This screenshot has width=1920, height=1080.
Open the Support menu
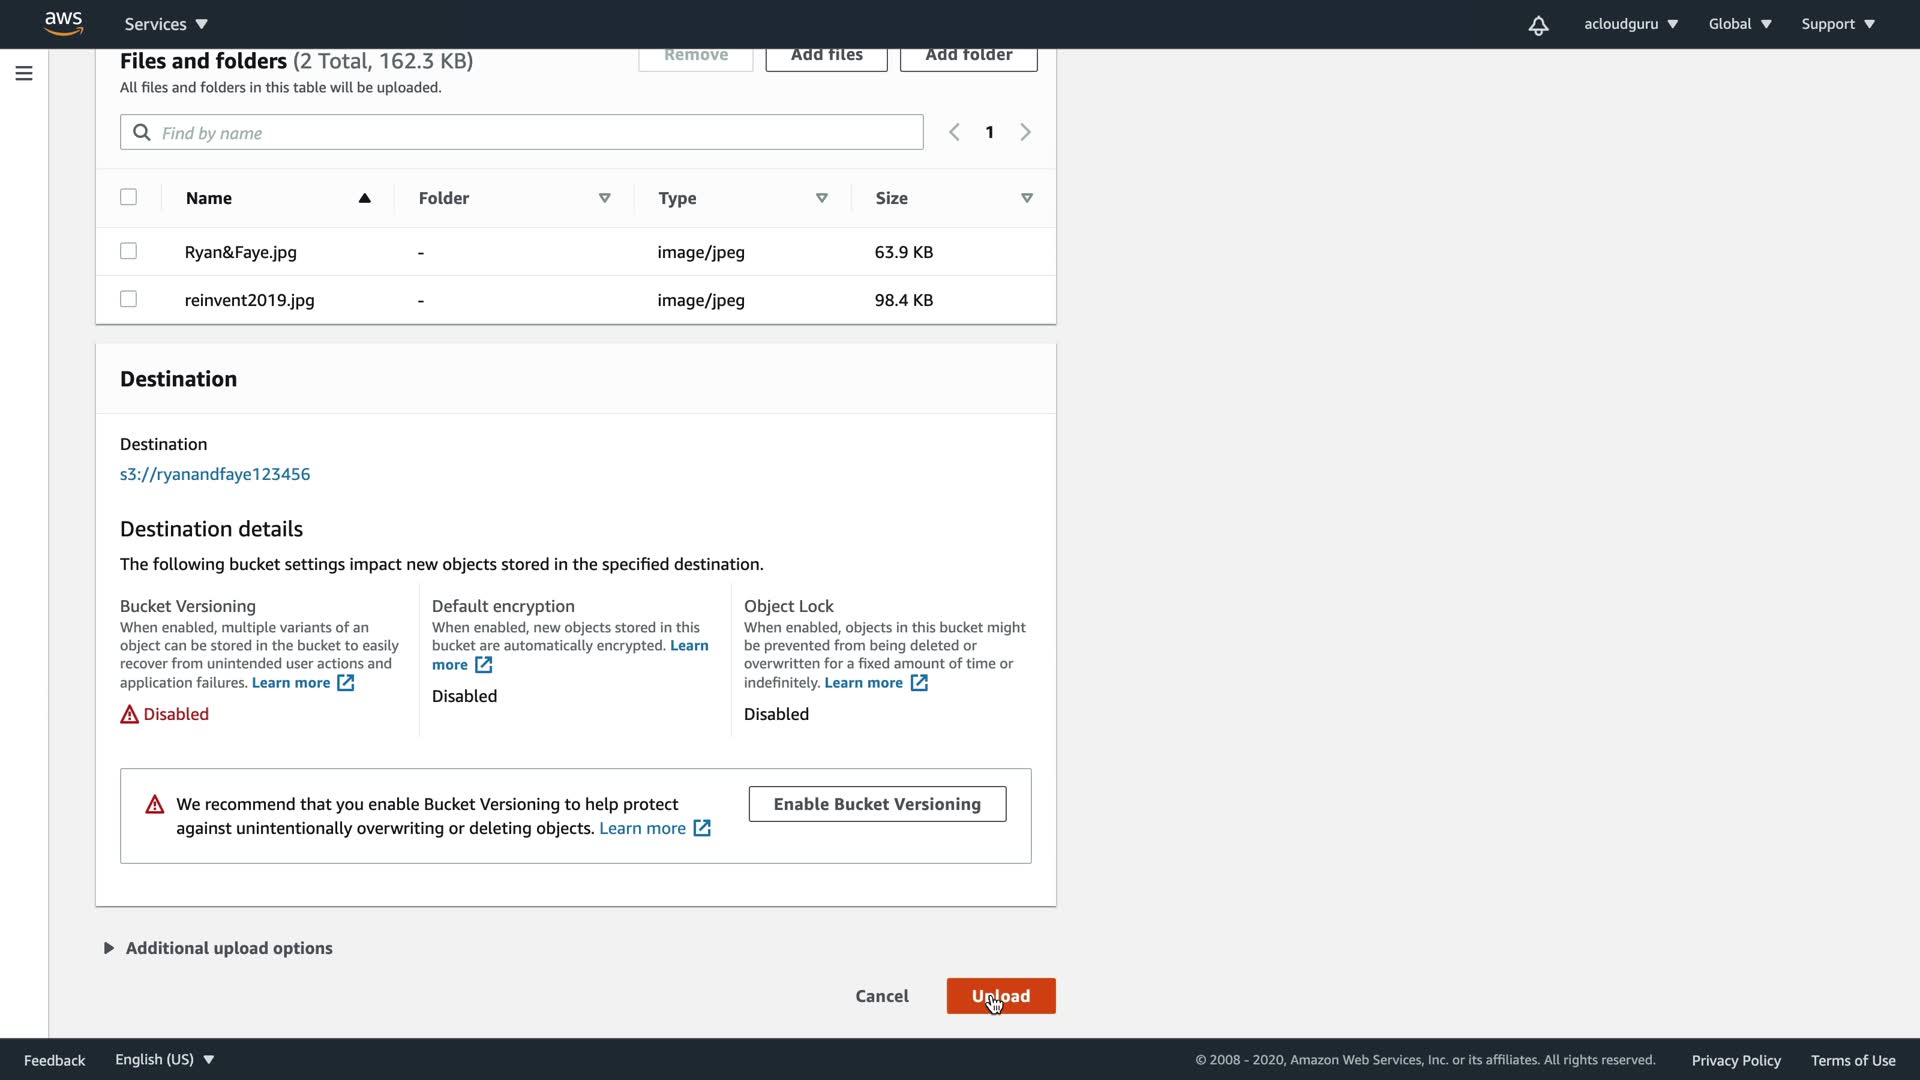1837,24
